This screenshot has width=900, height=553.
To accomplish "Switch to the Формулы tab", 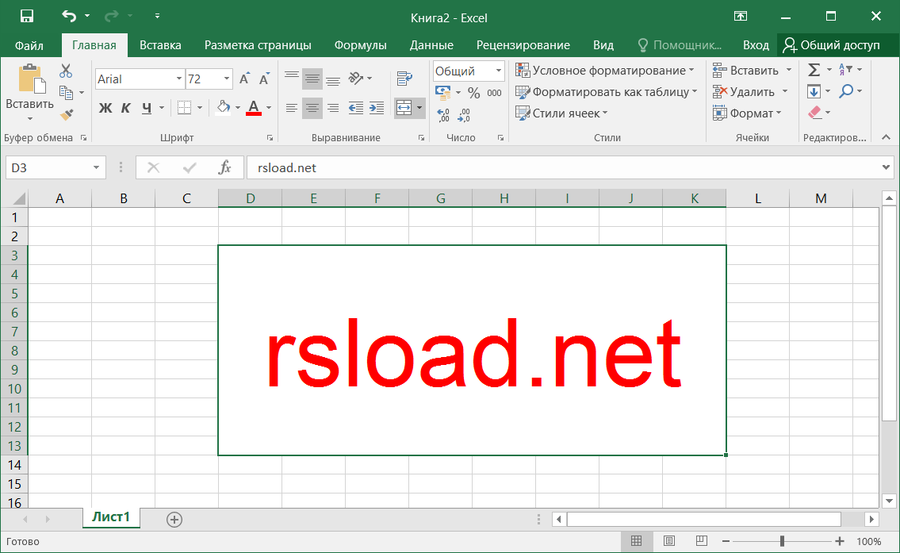I will tap(360, 45).
